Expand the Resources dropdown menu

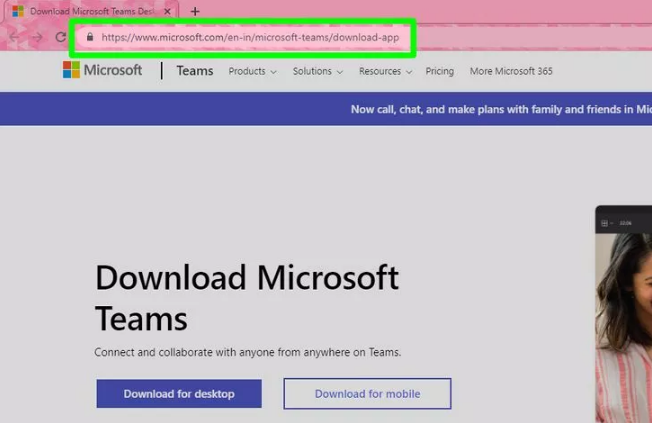point(385,71)
